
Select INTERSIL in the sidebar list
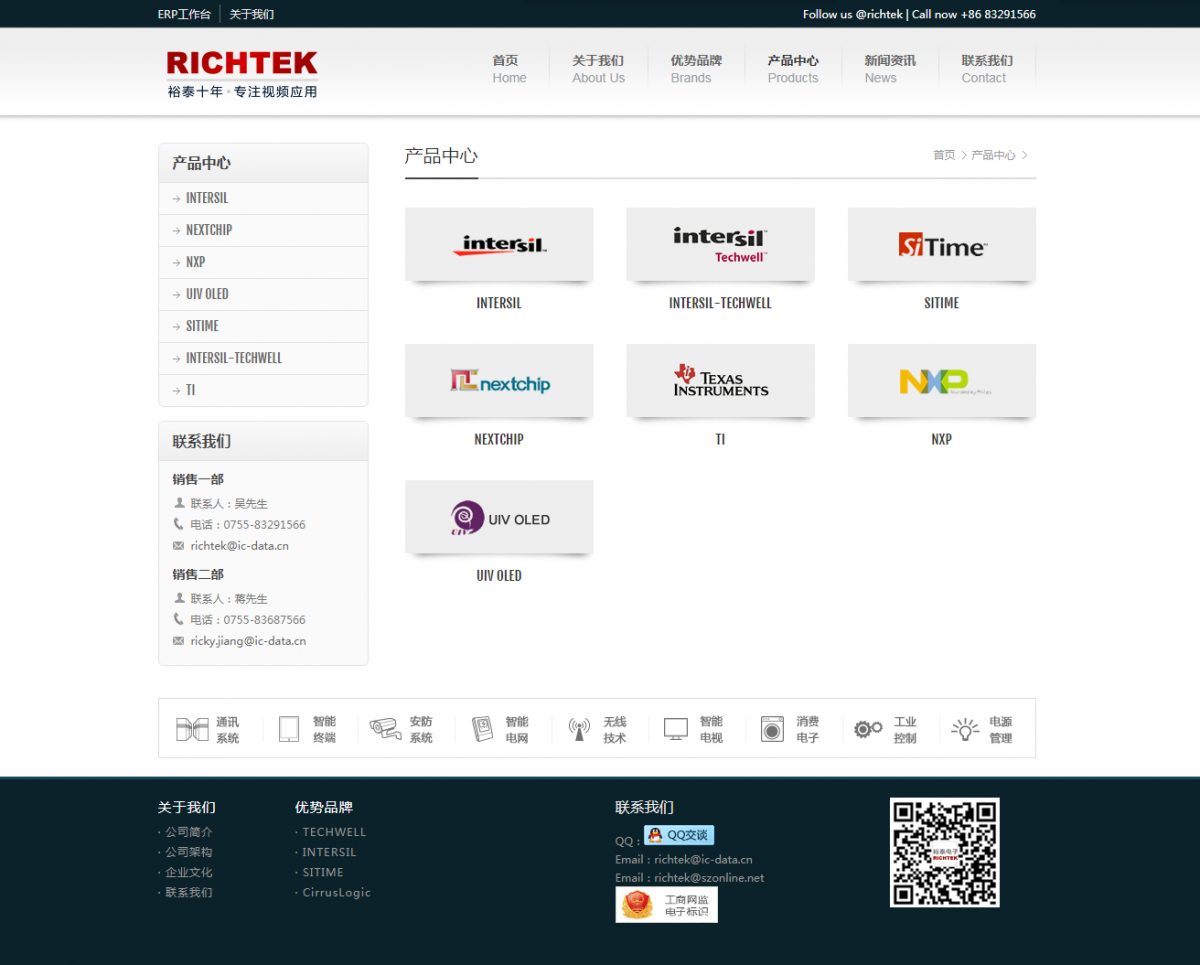263,198
